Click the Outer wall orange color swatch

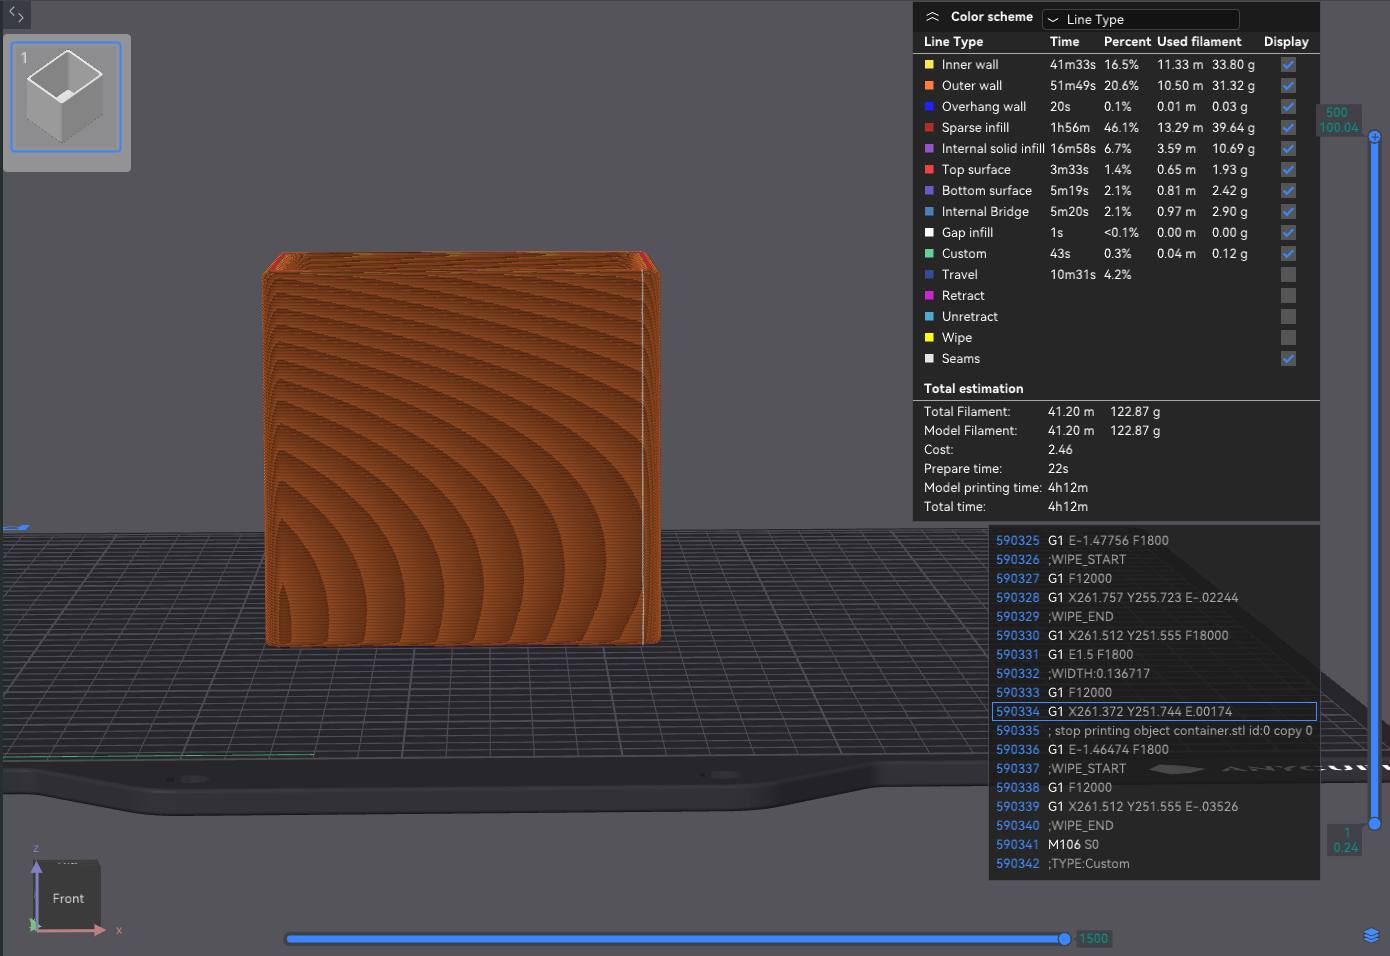coord(929,85)
